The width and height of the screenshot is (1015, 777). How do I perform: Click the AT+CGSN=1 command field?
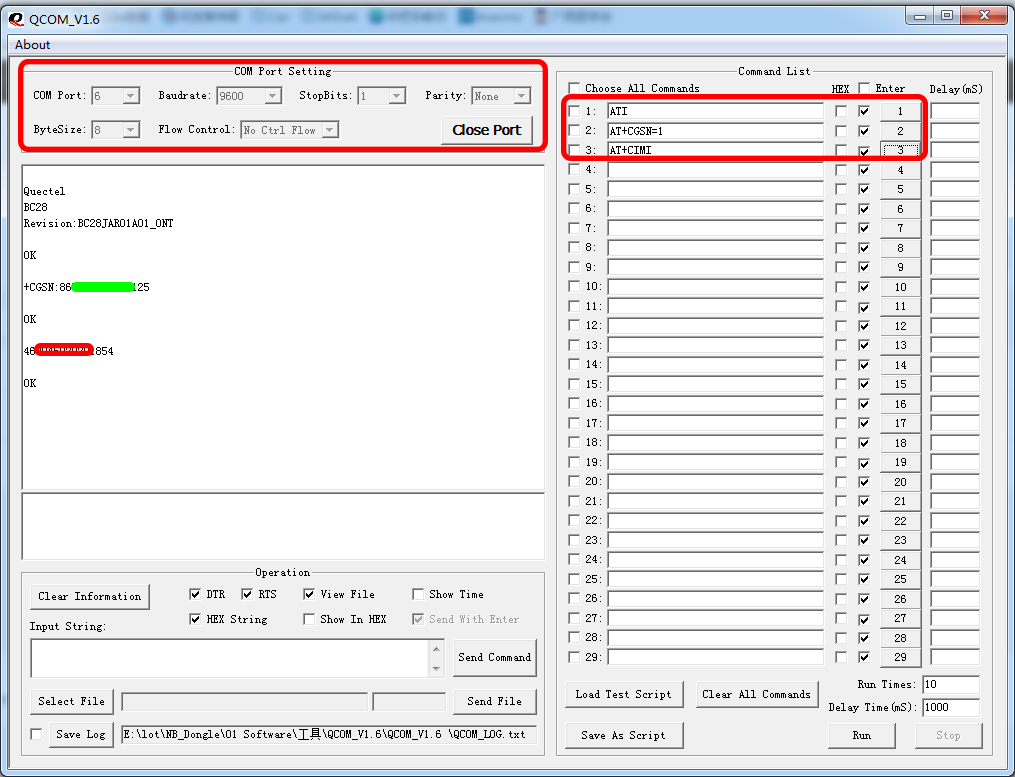coord(715,131)
